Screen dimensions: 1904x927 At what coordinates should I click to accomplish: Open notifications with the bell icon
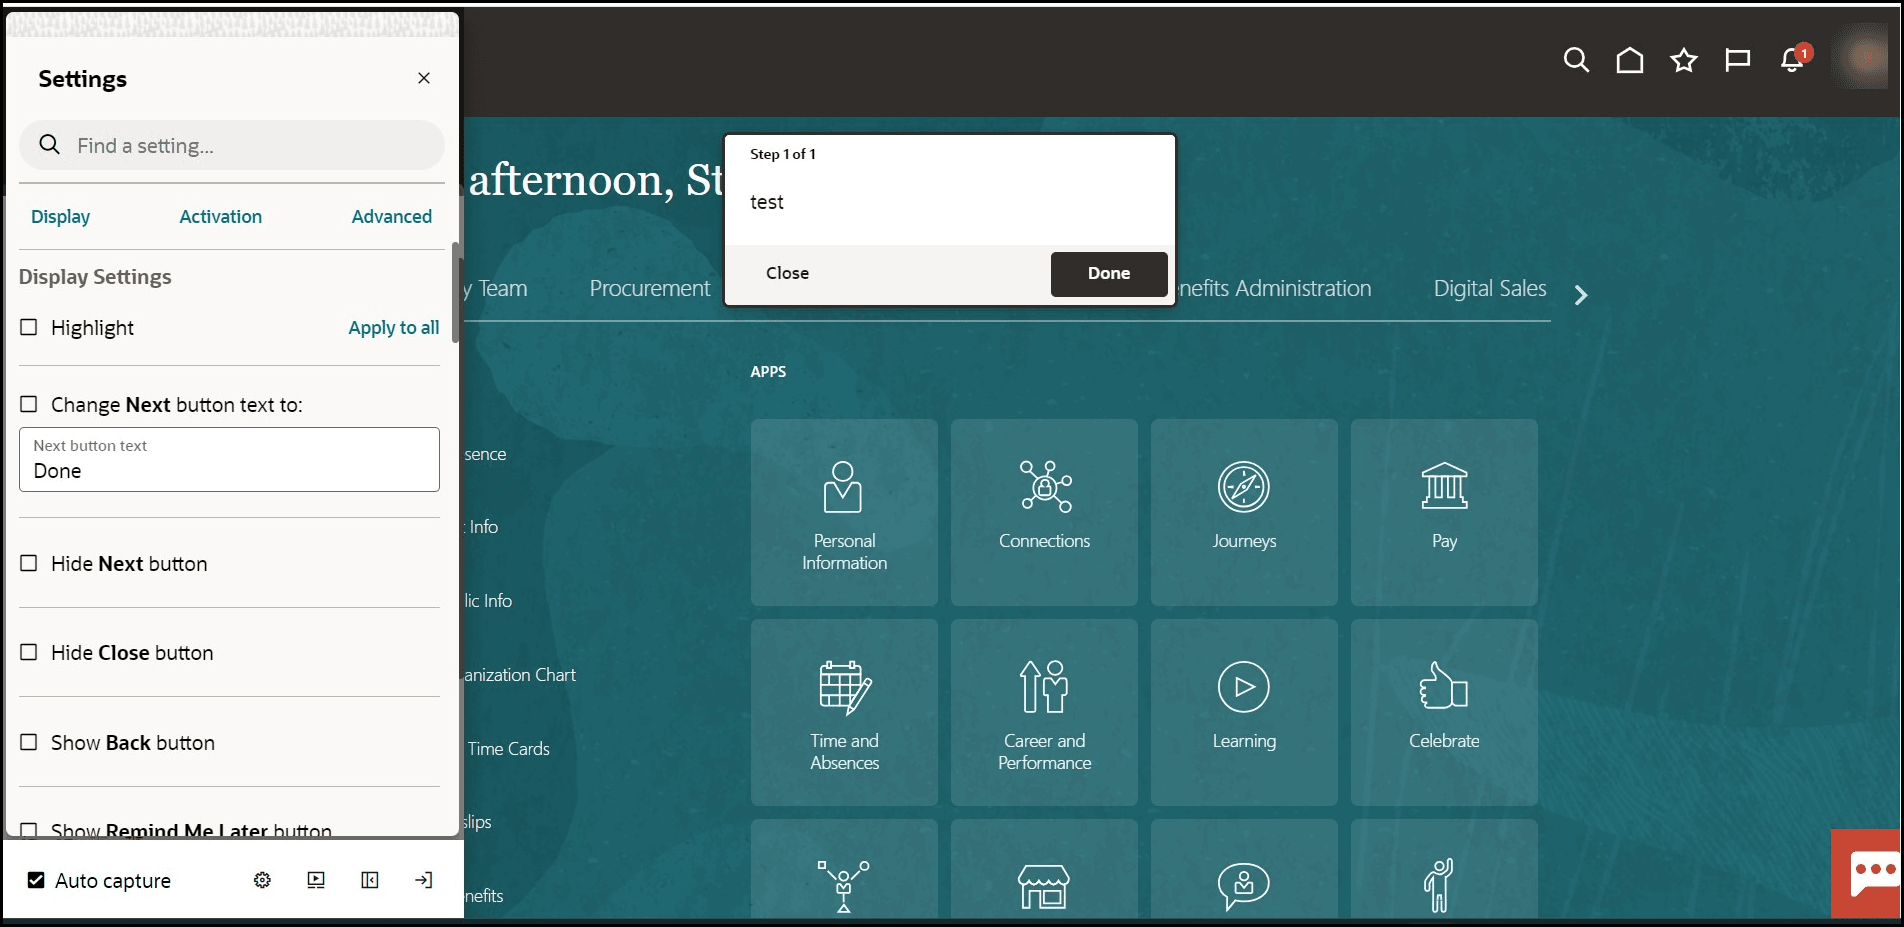[x=1790, y=60]
